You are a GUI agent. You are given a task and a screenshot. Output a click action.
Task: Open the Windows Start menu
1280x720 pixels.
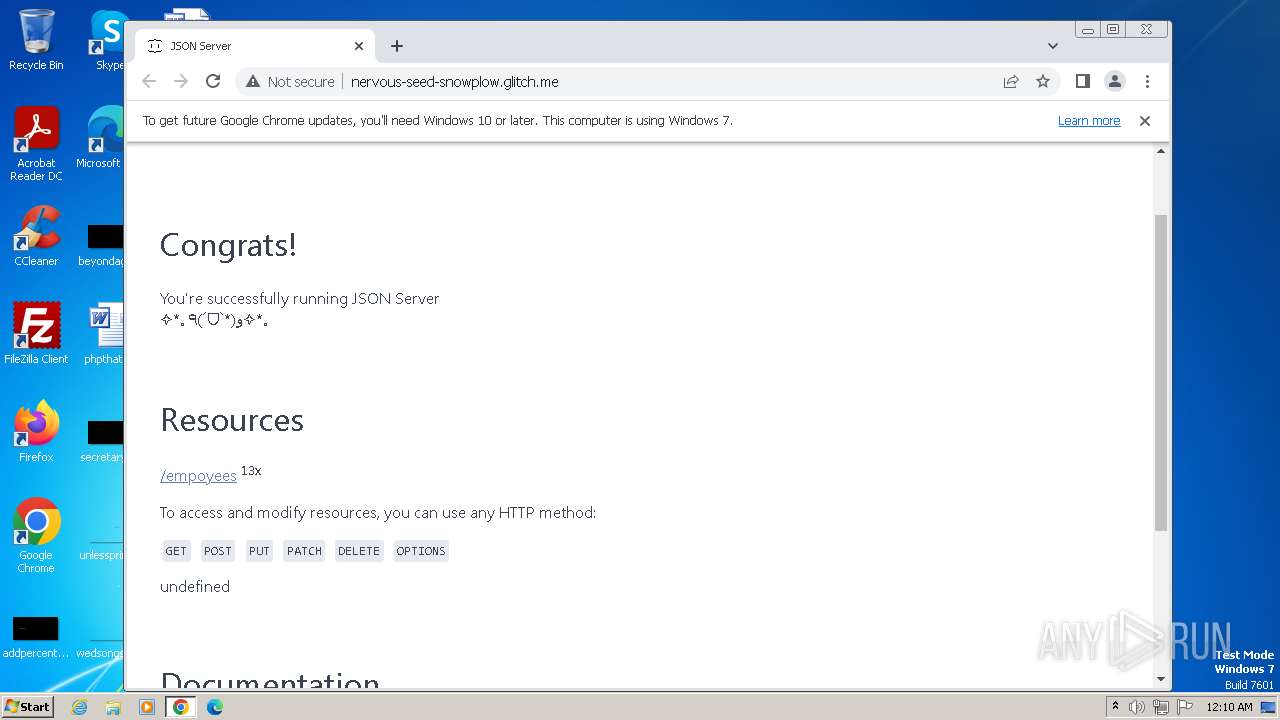[x=28, y=706]
